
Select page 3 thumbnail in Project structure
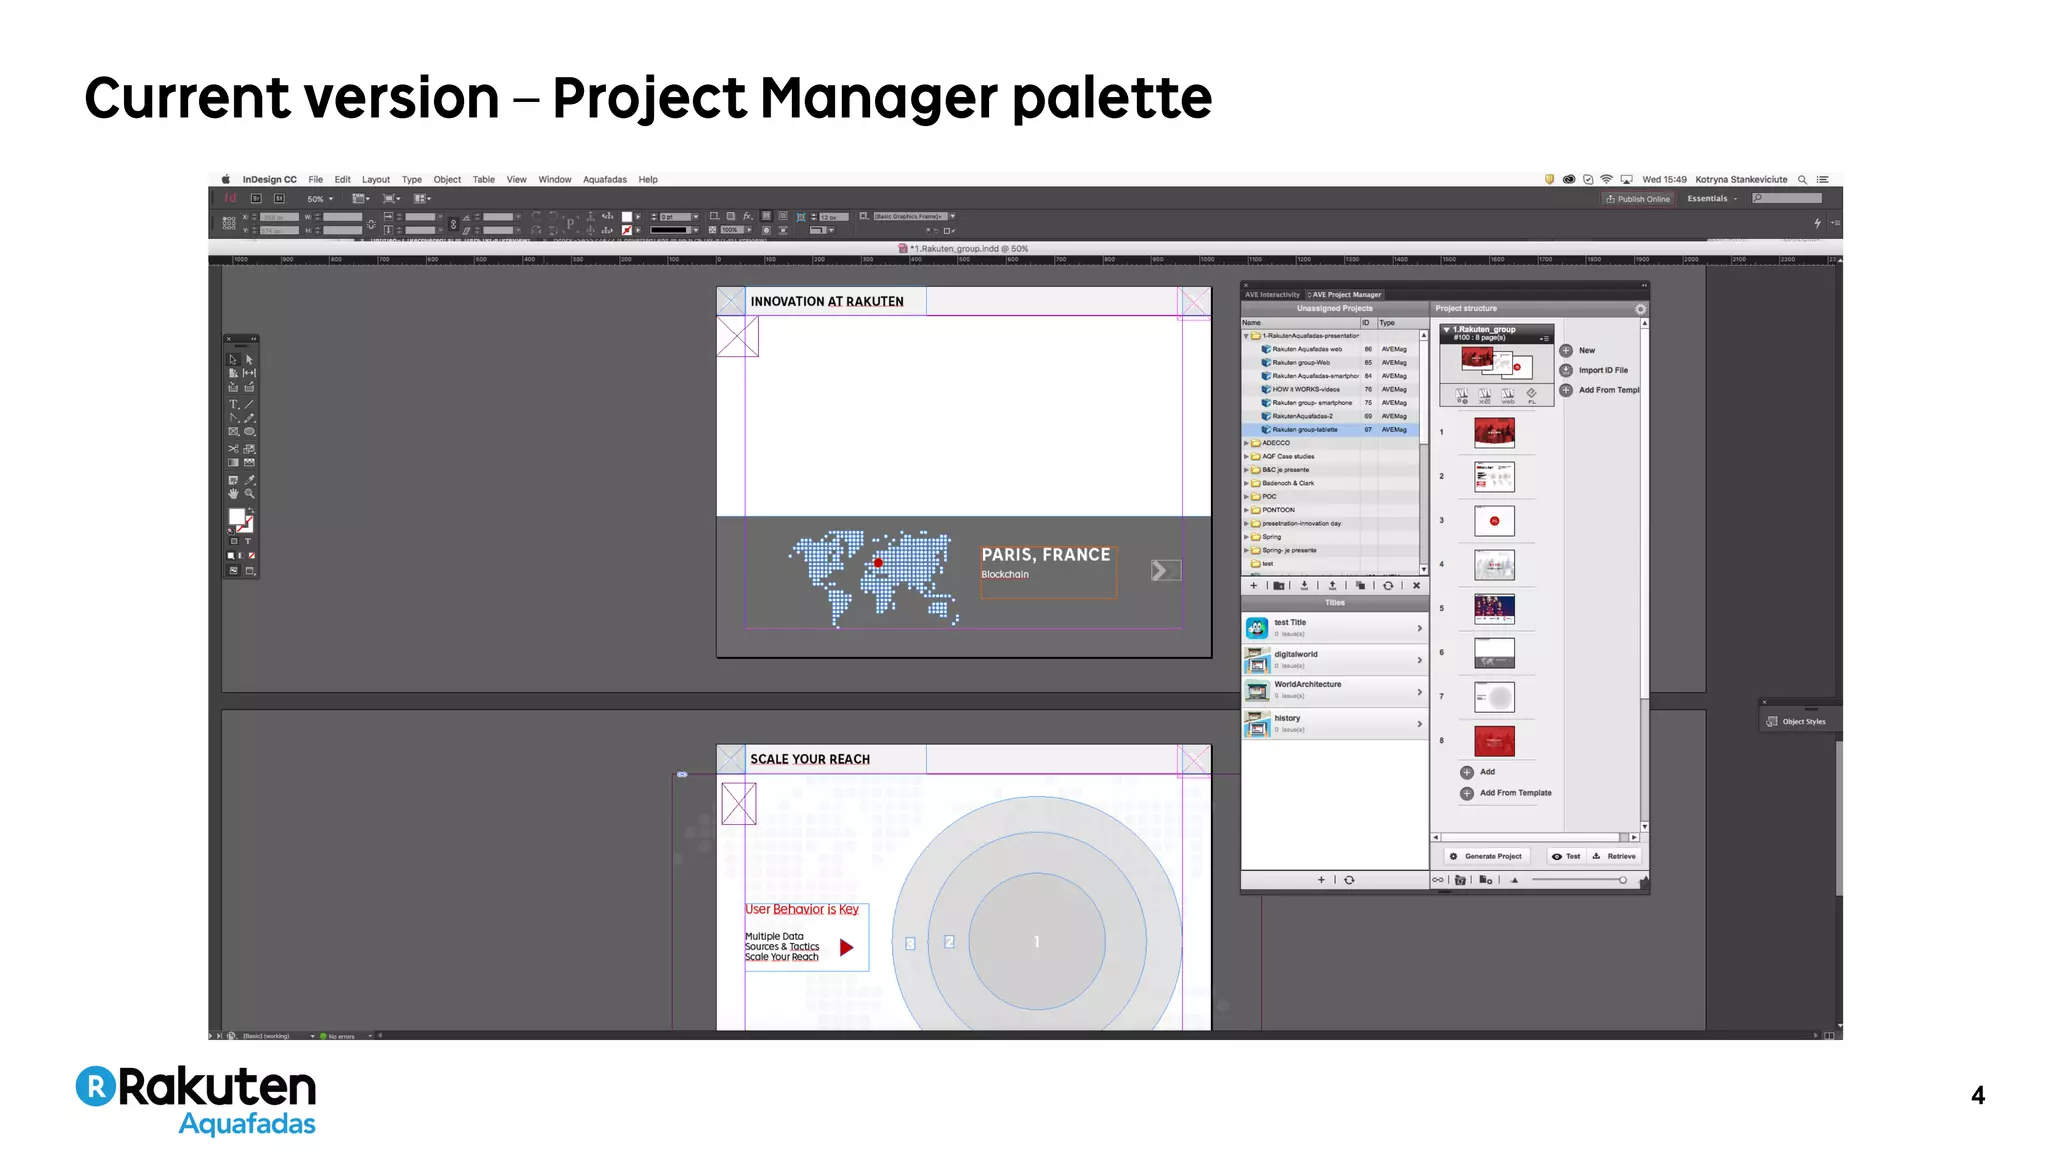(x=1494, y=521)
